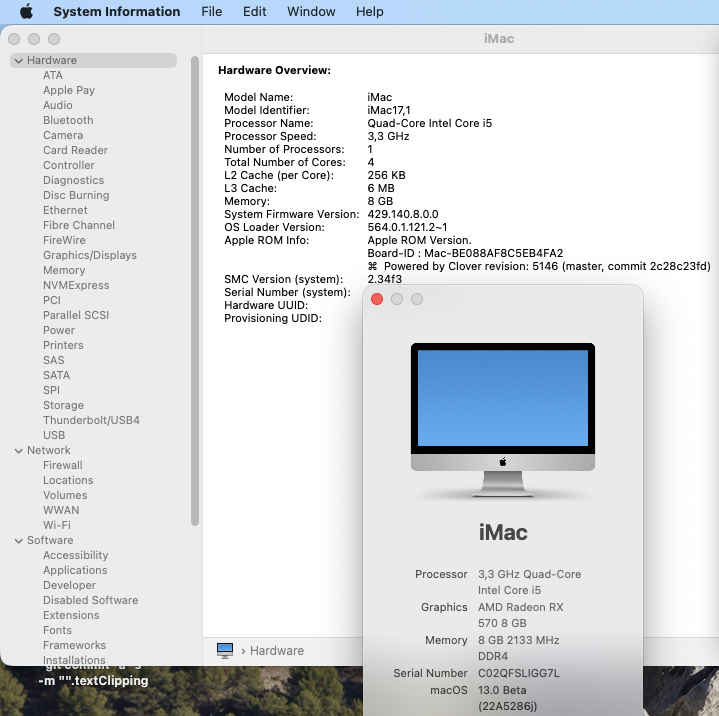Select SATA in the sidebar
719x716 pixels.
tap(56, 375)
